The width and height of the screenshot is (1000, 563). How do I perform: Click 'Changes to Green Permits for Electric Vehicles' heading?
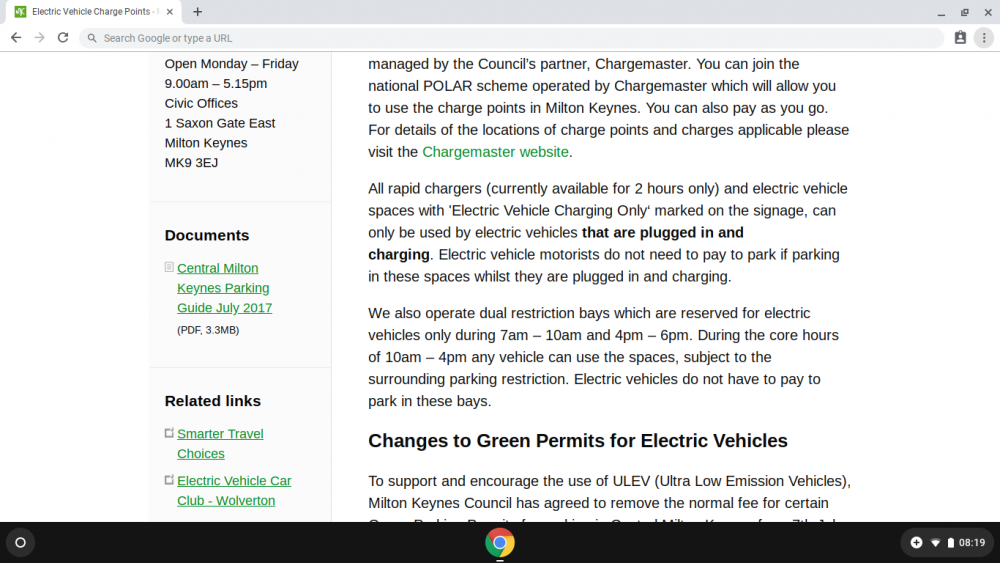[578, 441]
